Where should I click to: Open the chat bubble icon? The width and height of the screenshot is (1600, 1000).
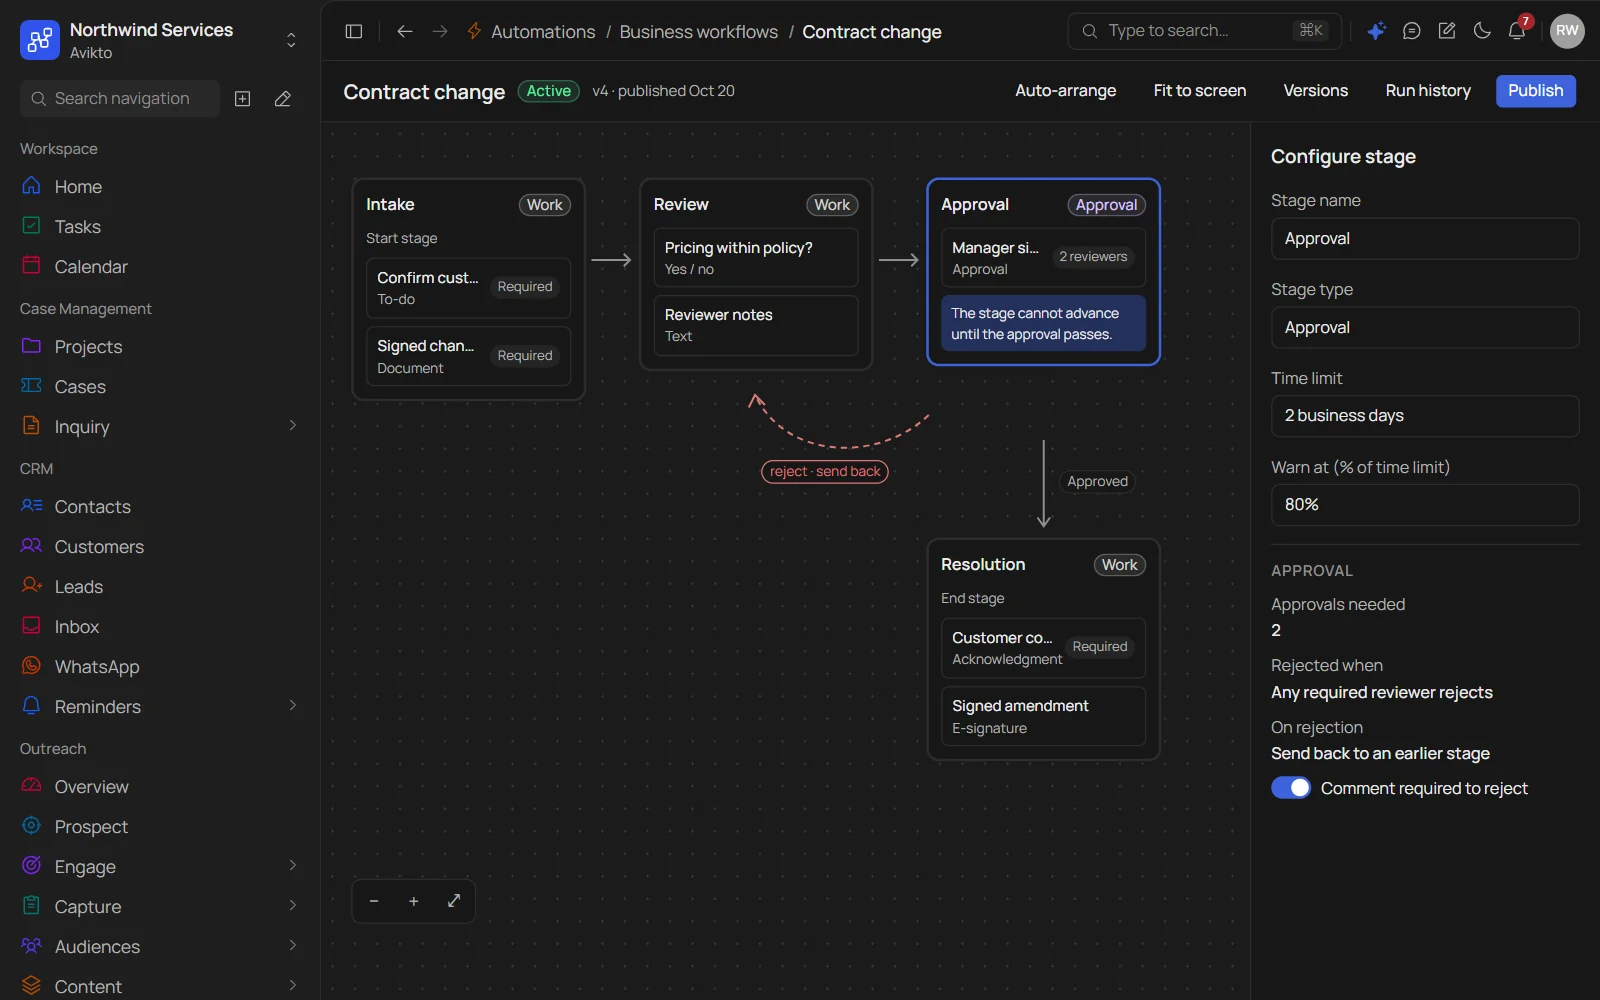pyautogui.click(x=1411, y=31)
